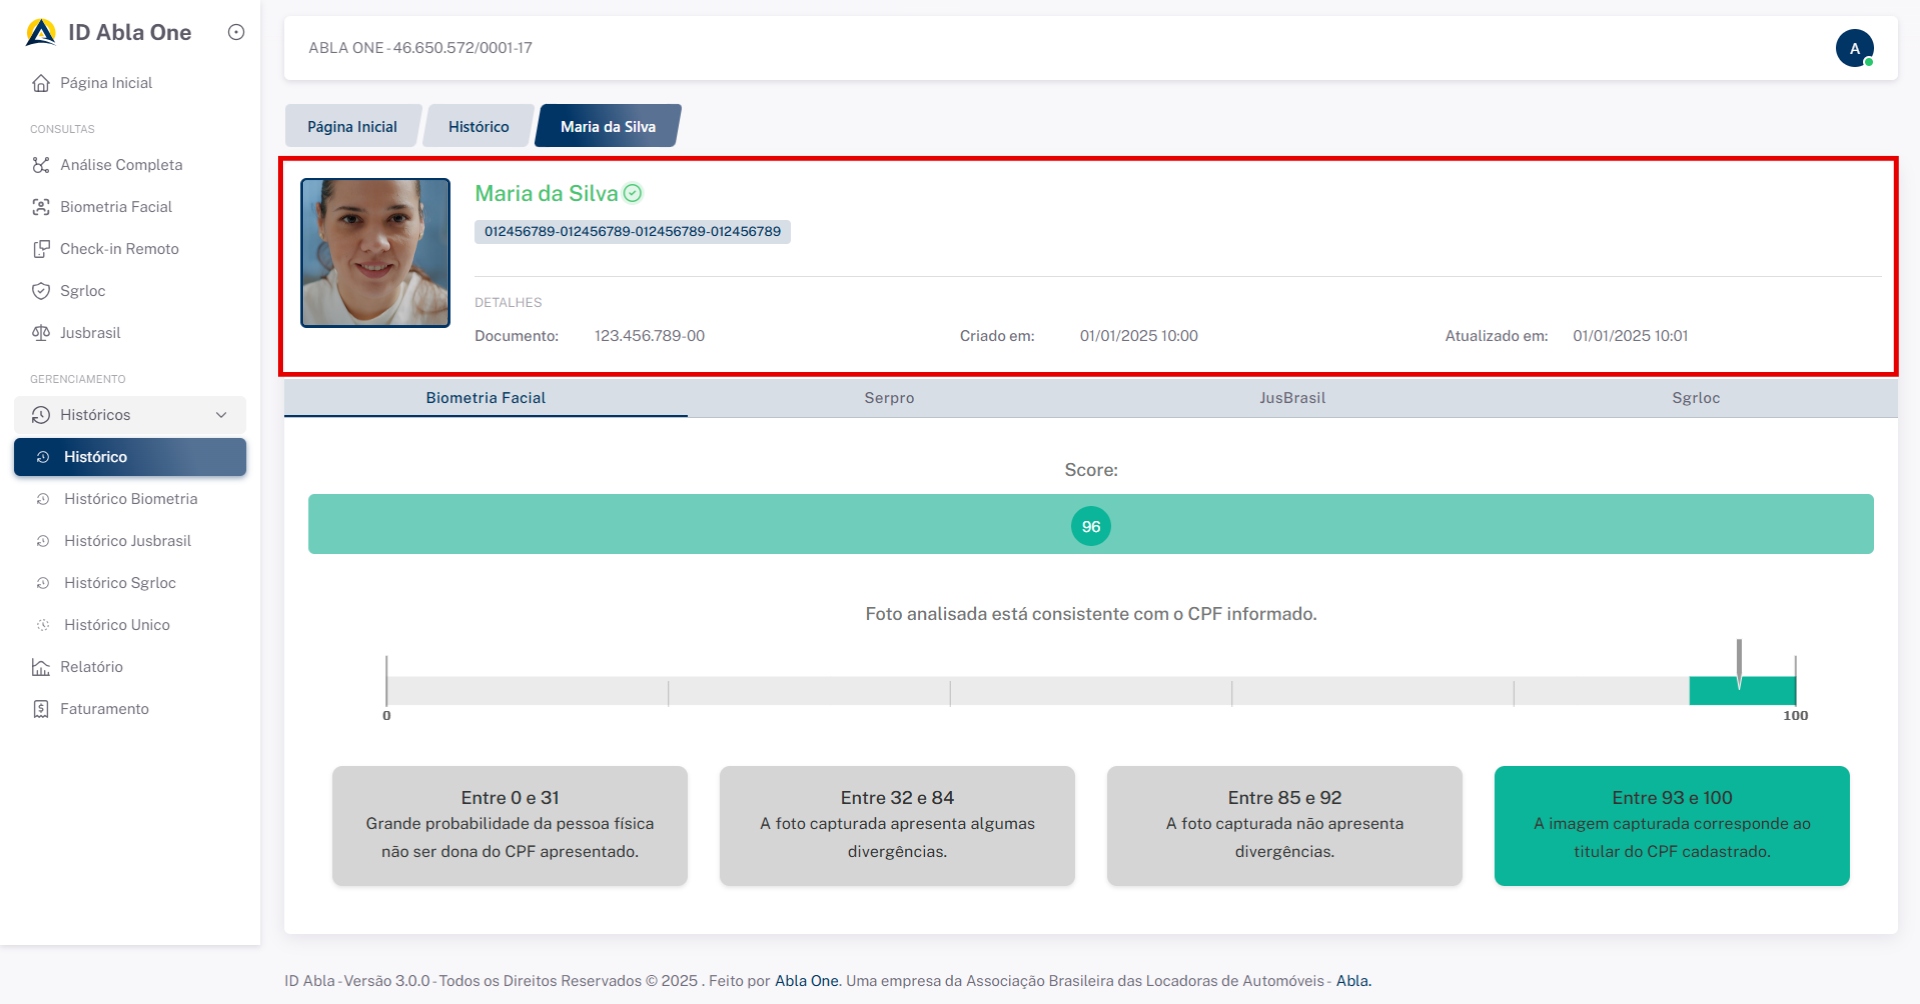Image resolution: width=1920 pixels, height=1004 pixels.
Task: Click the Página Inicial home icon
Action: [41, 83]
